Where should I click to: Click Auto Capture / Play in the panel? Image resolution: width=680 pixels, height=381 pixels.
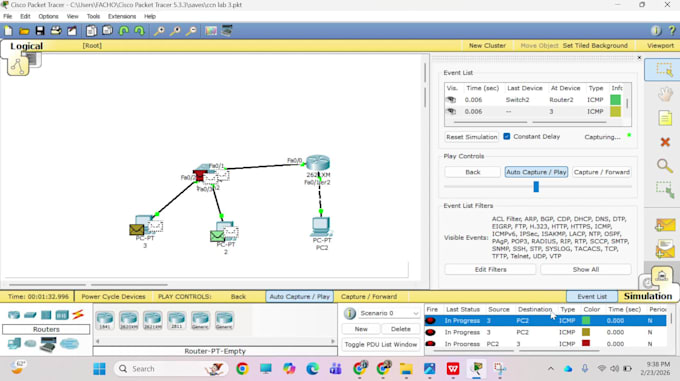536,172
